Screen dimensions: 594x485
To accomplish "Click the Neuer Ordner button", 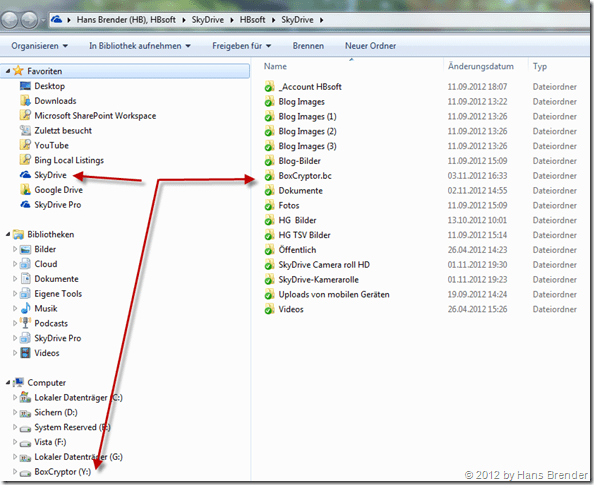I will (x=370, y=46).
